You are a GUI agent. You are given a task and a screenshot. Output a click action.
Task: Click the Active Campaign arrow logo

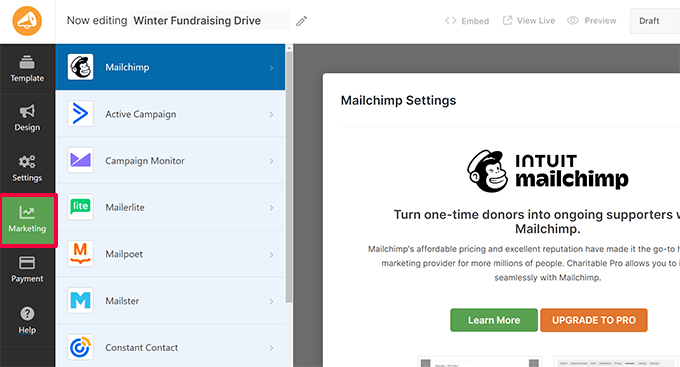(80, 114)
